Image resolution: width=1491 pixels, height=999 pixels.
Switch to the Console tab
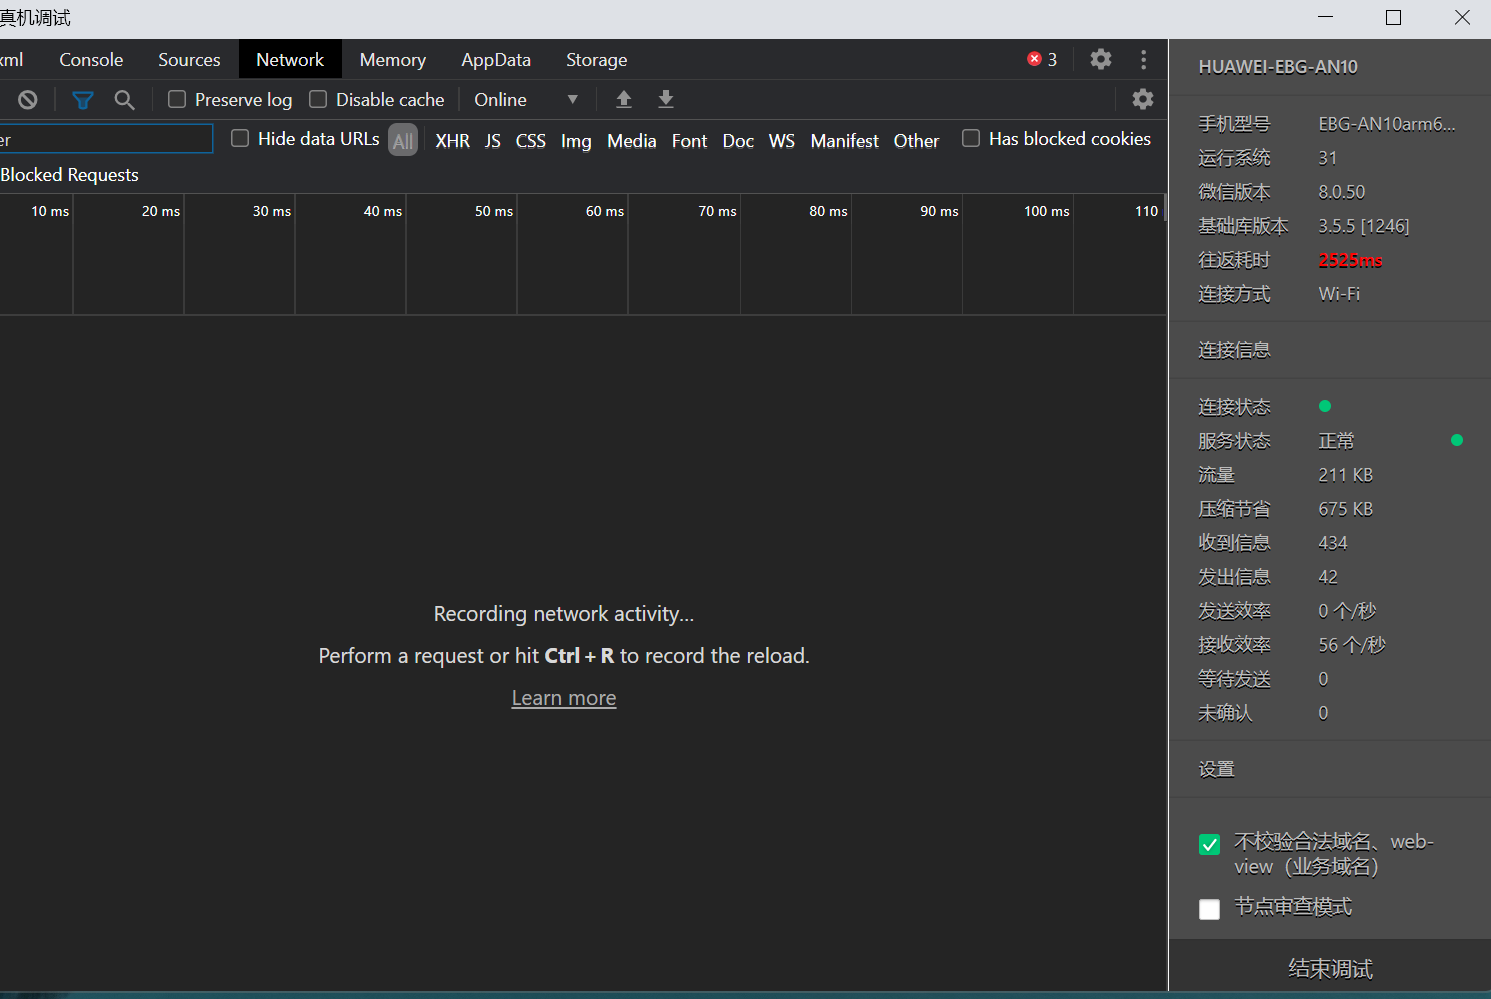coord(91,59)
